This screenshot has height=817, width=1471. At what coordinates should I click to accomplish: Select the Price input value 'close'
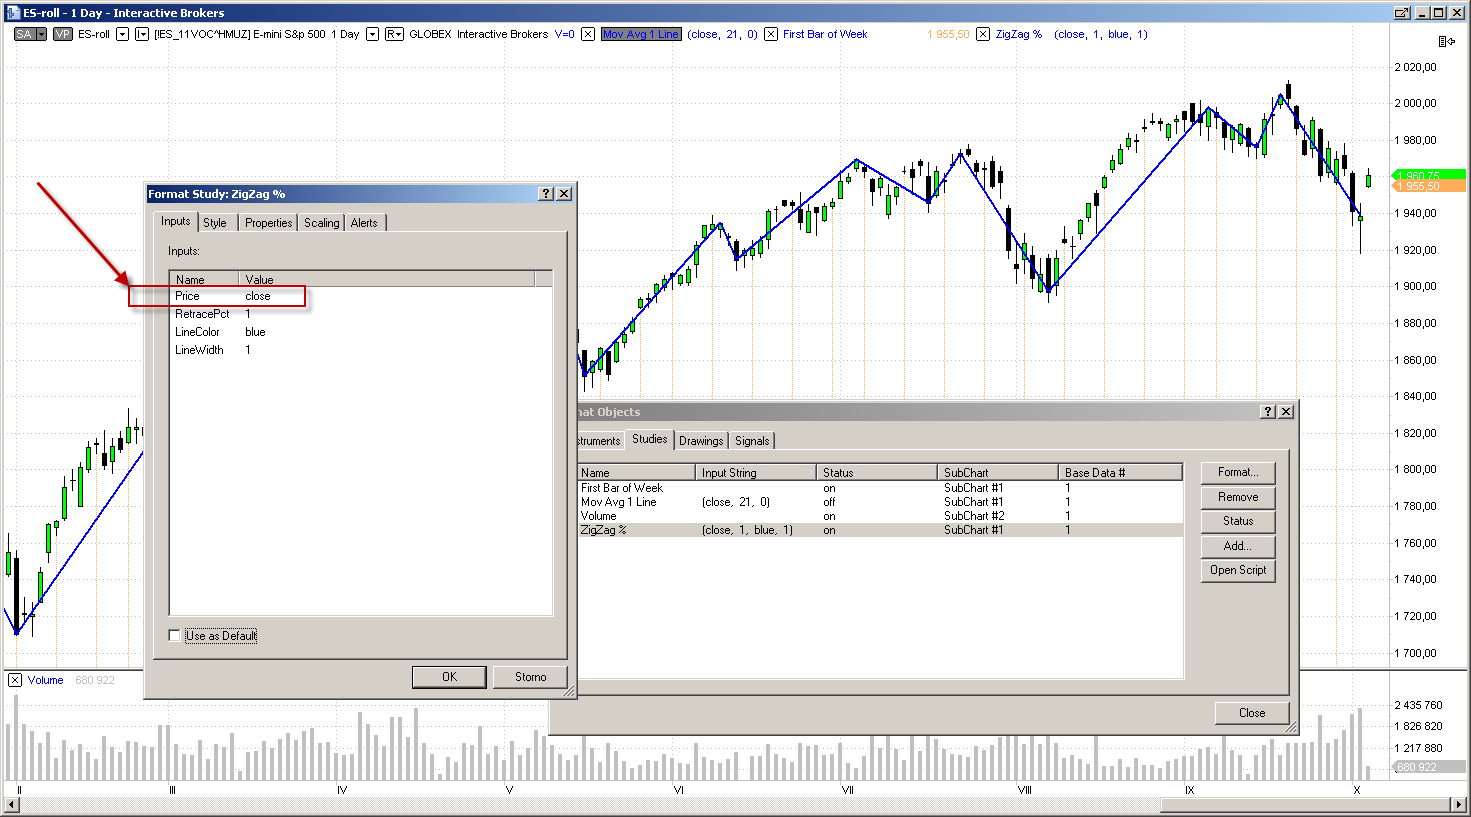[x=258, y=296]
